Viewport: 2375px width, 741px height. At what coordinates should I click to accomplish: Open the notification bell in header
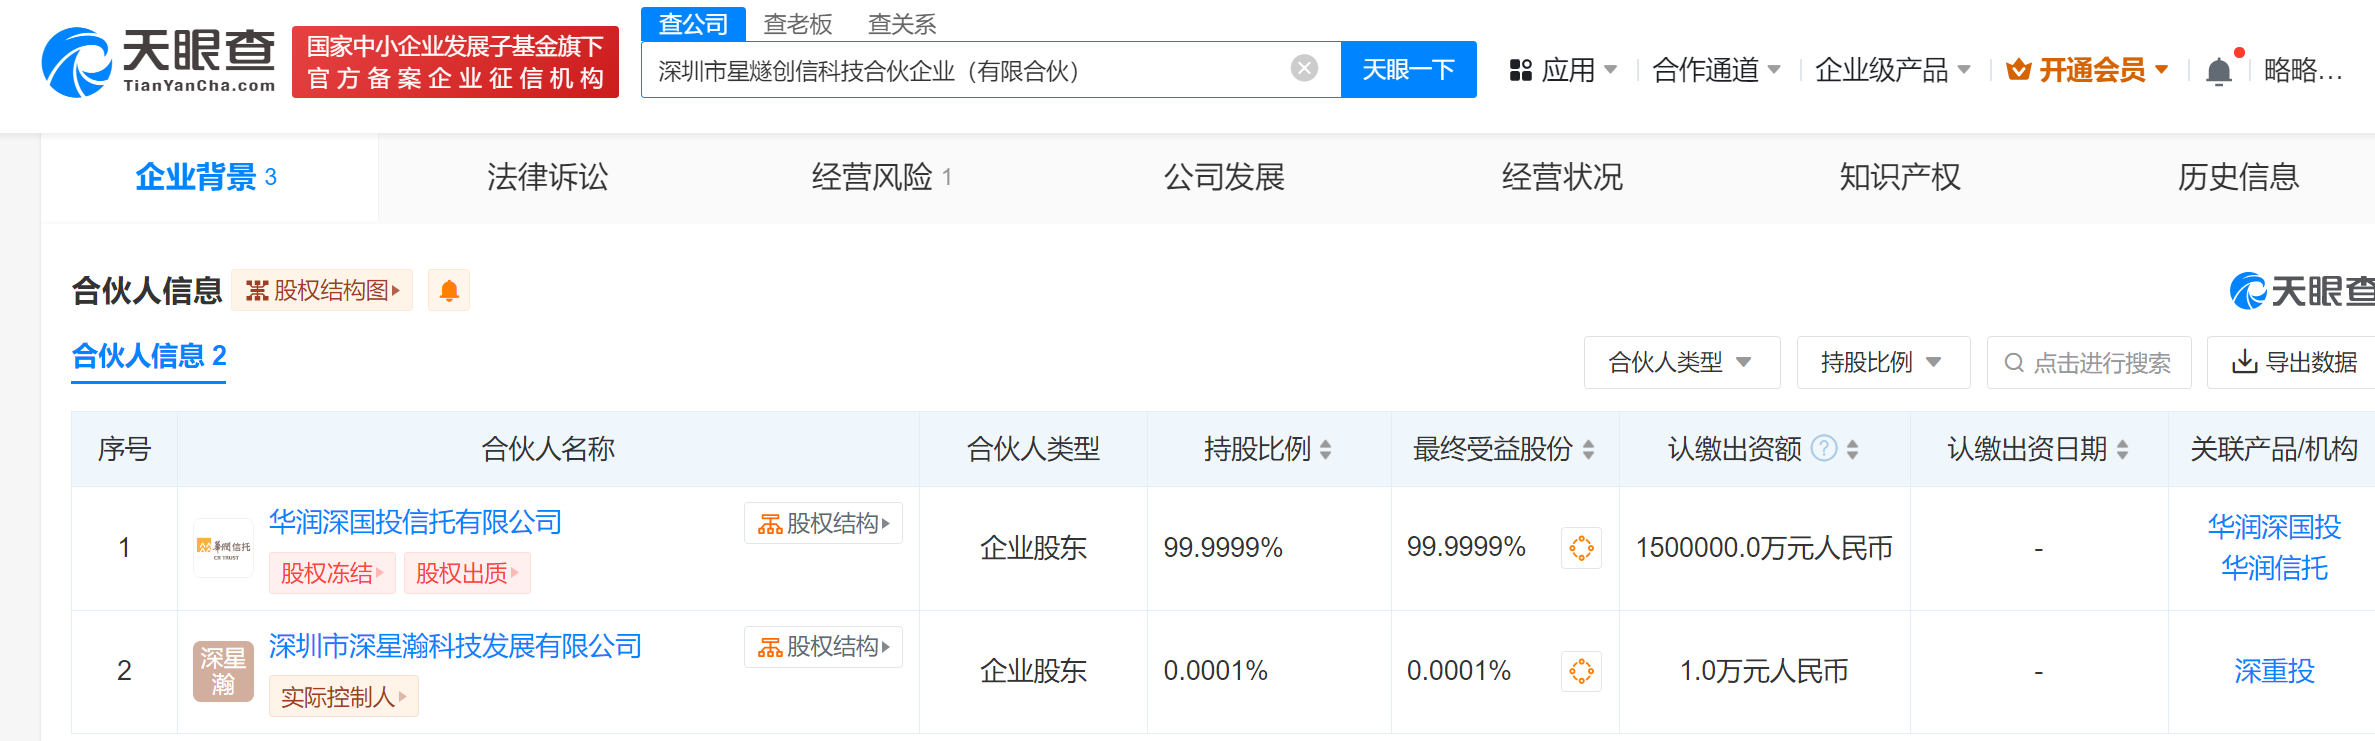[x=2218, y=71]
